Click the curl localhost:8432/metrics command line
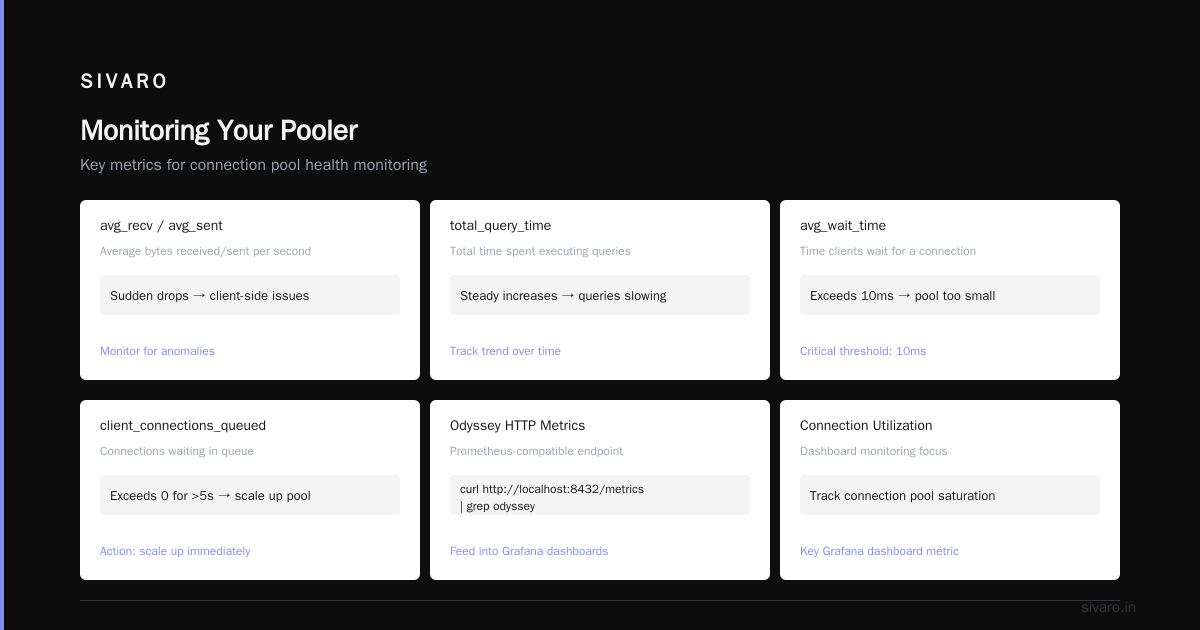This screenshot has width=1200, height=630. click(552, 489)
